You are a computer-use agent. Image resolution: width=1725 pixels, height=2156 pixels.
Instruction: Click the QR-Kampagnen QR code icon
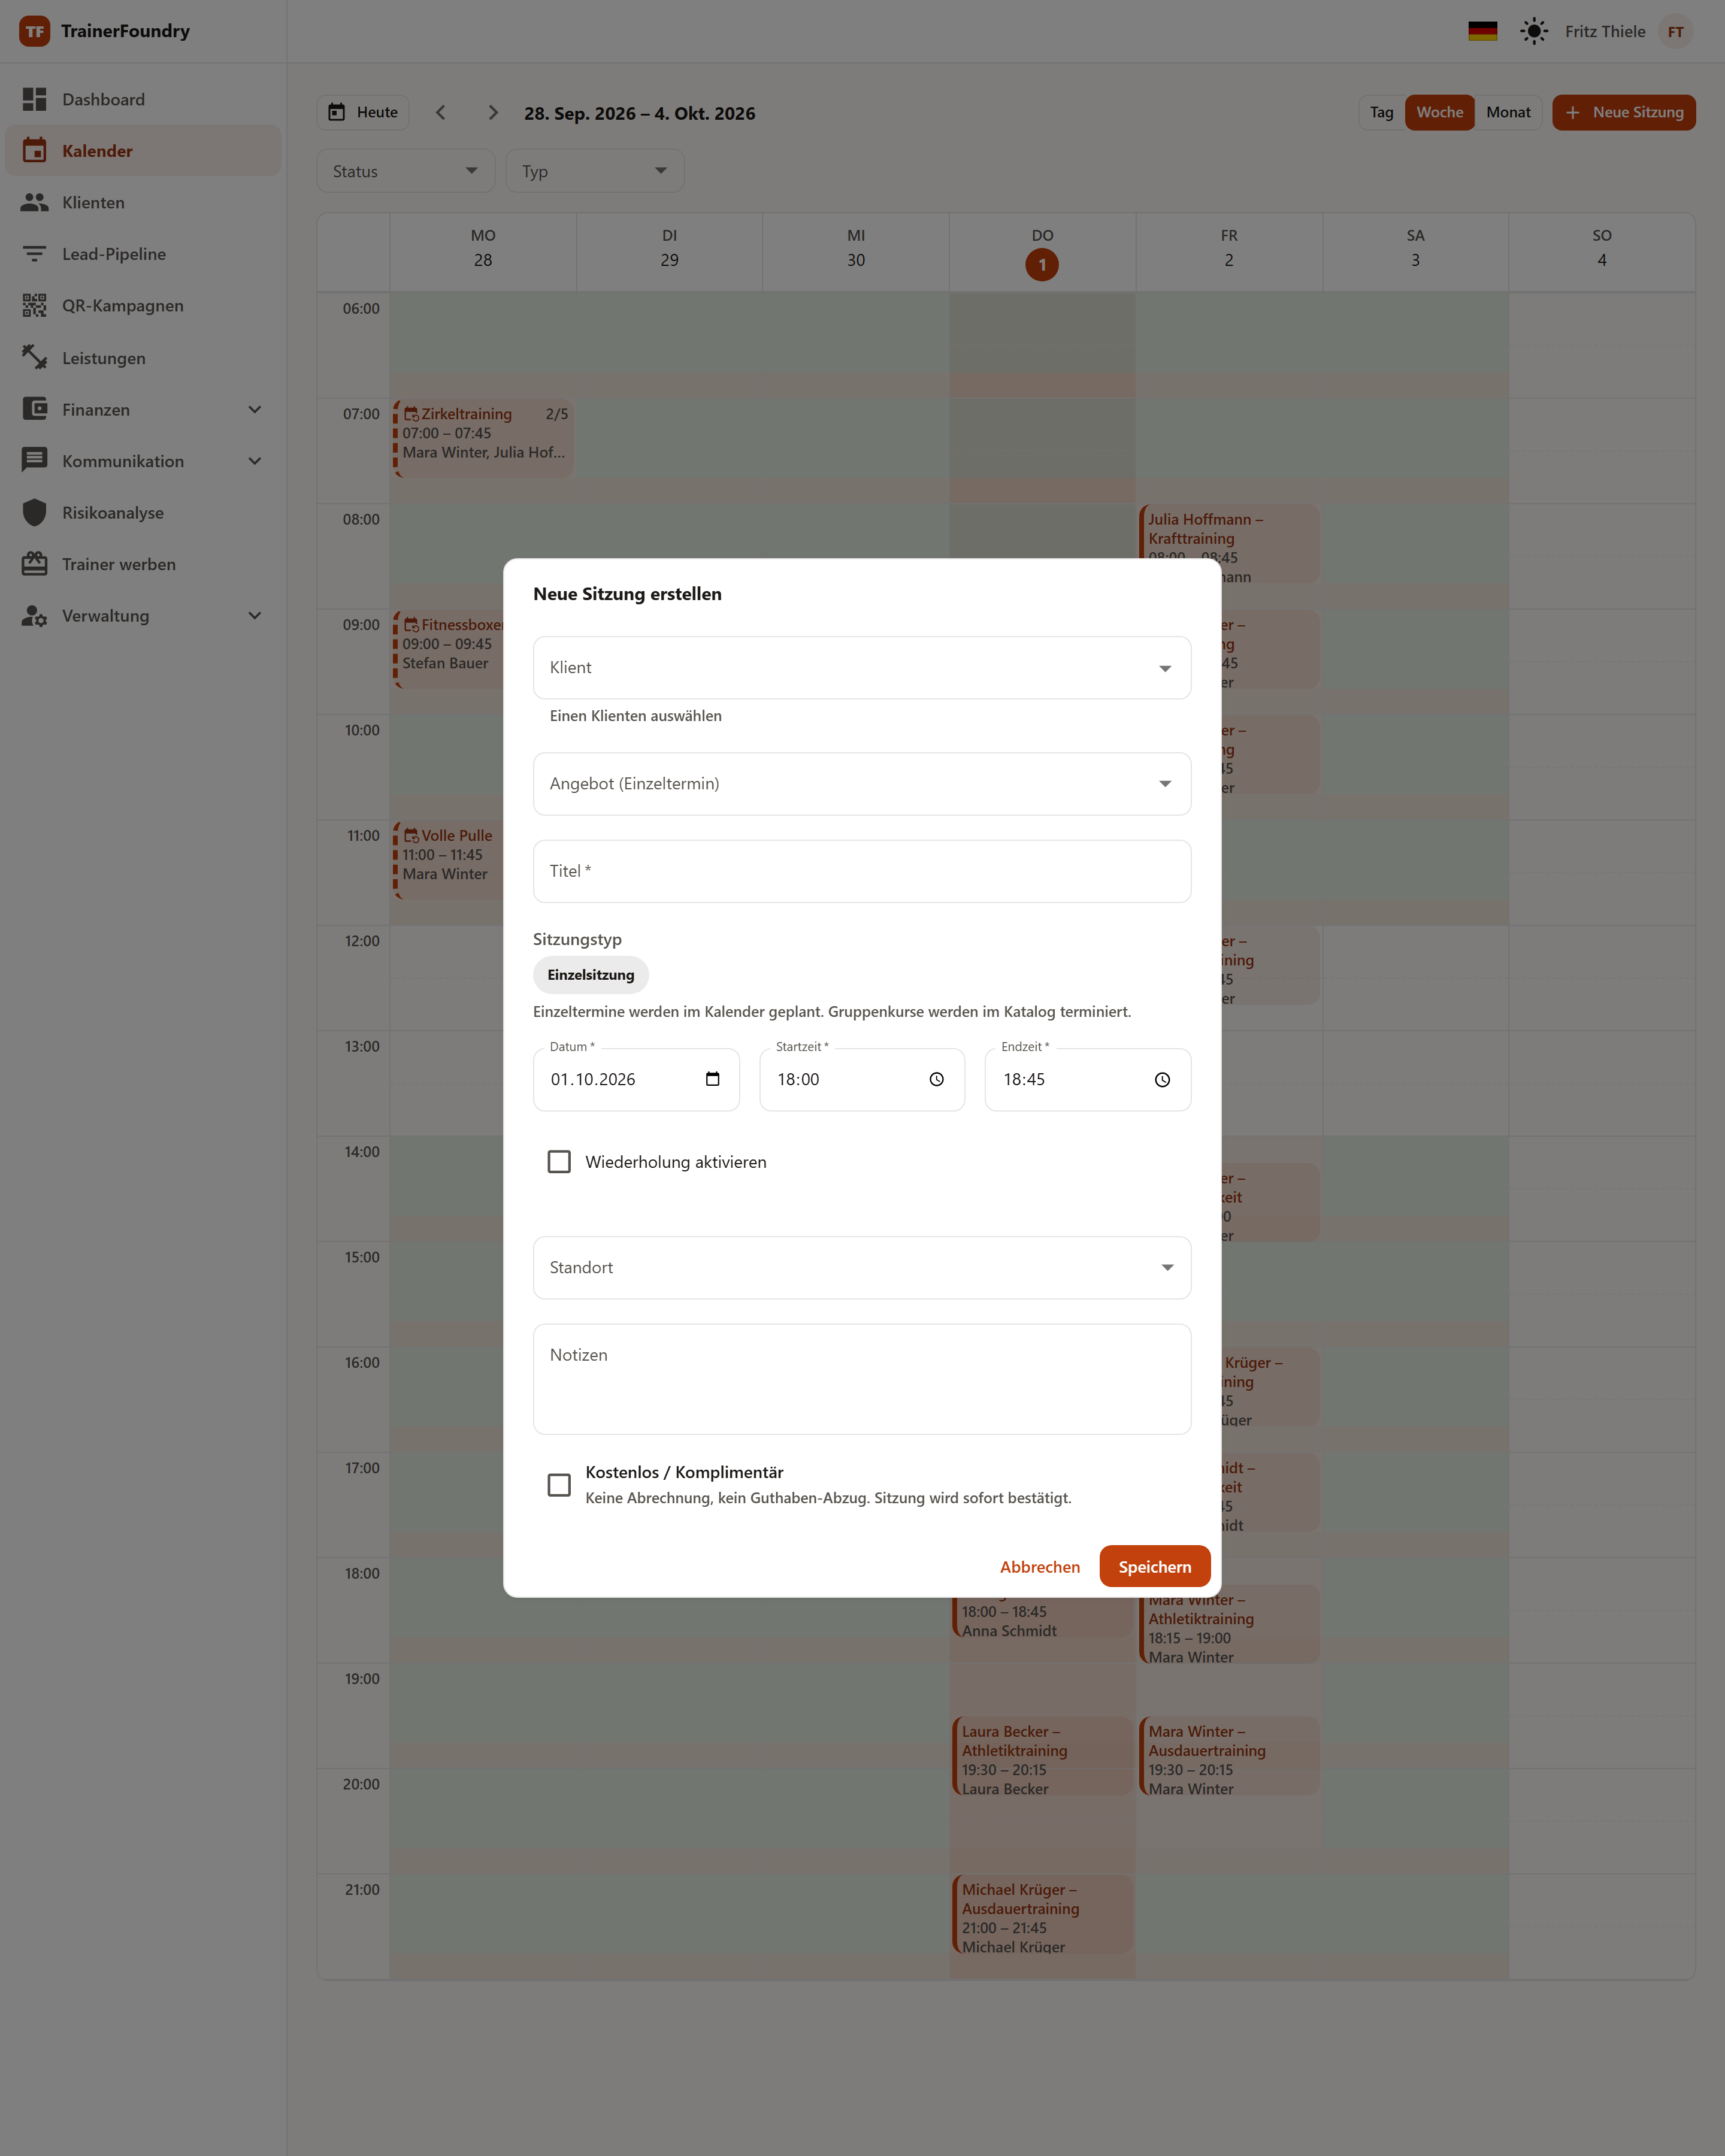[35, 305]
